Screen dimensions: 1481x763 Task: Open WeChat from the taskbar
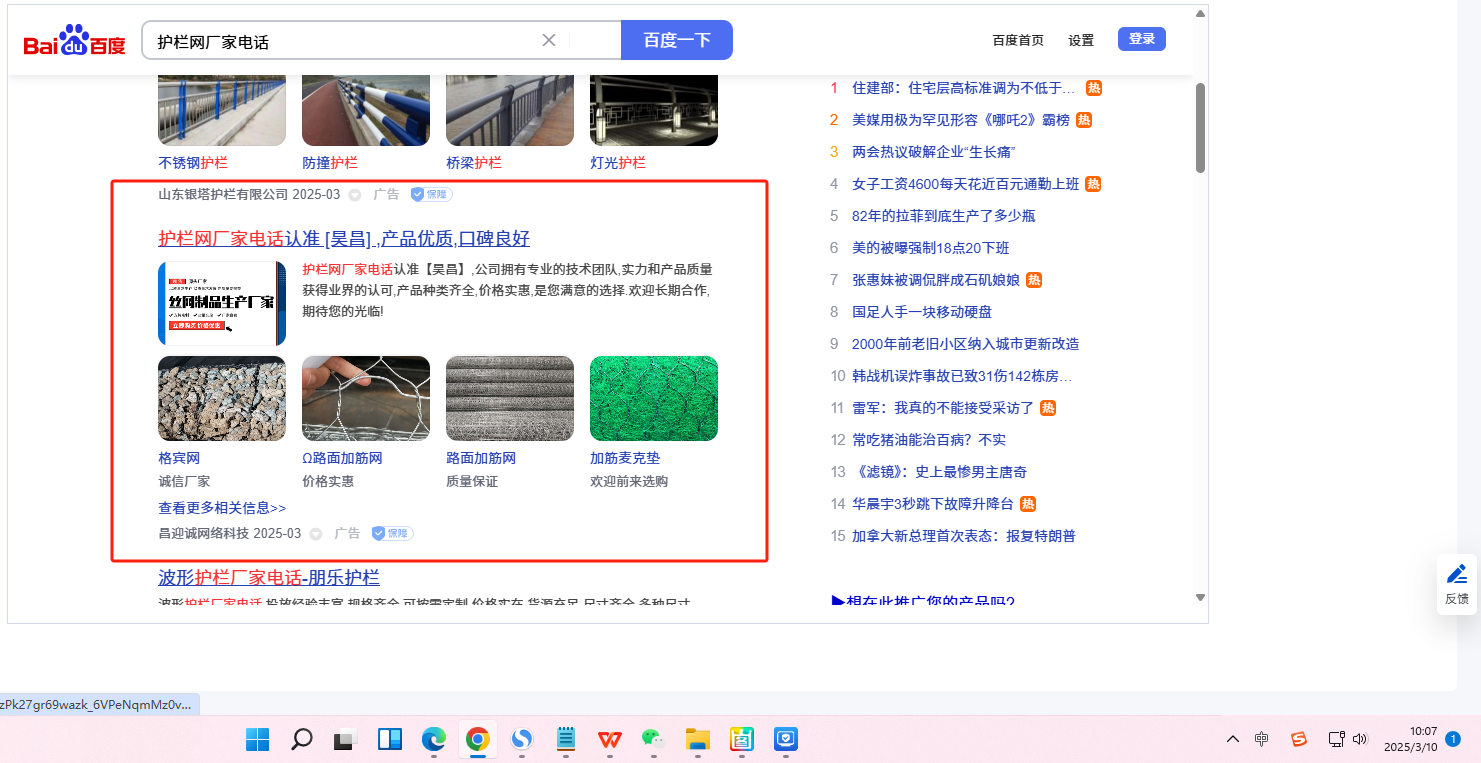pyautogui.click(x=653, y=740)
